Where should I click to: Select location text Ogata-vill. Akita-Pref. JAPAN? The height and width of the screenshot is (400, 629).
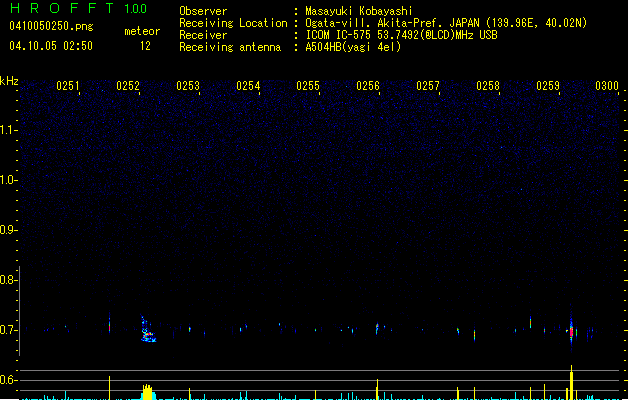(394, 23)
